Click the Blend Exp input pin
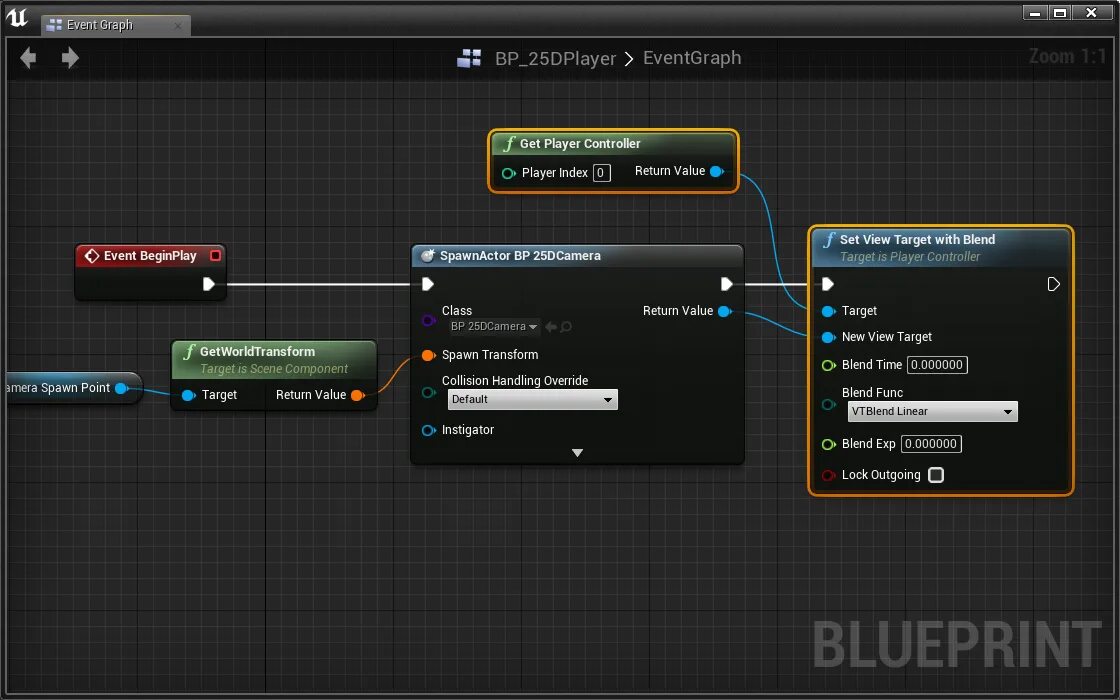The image size is (1120, 700). (829, 444)
